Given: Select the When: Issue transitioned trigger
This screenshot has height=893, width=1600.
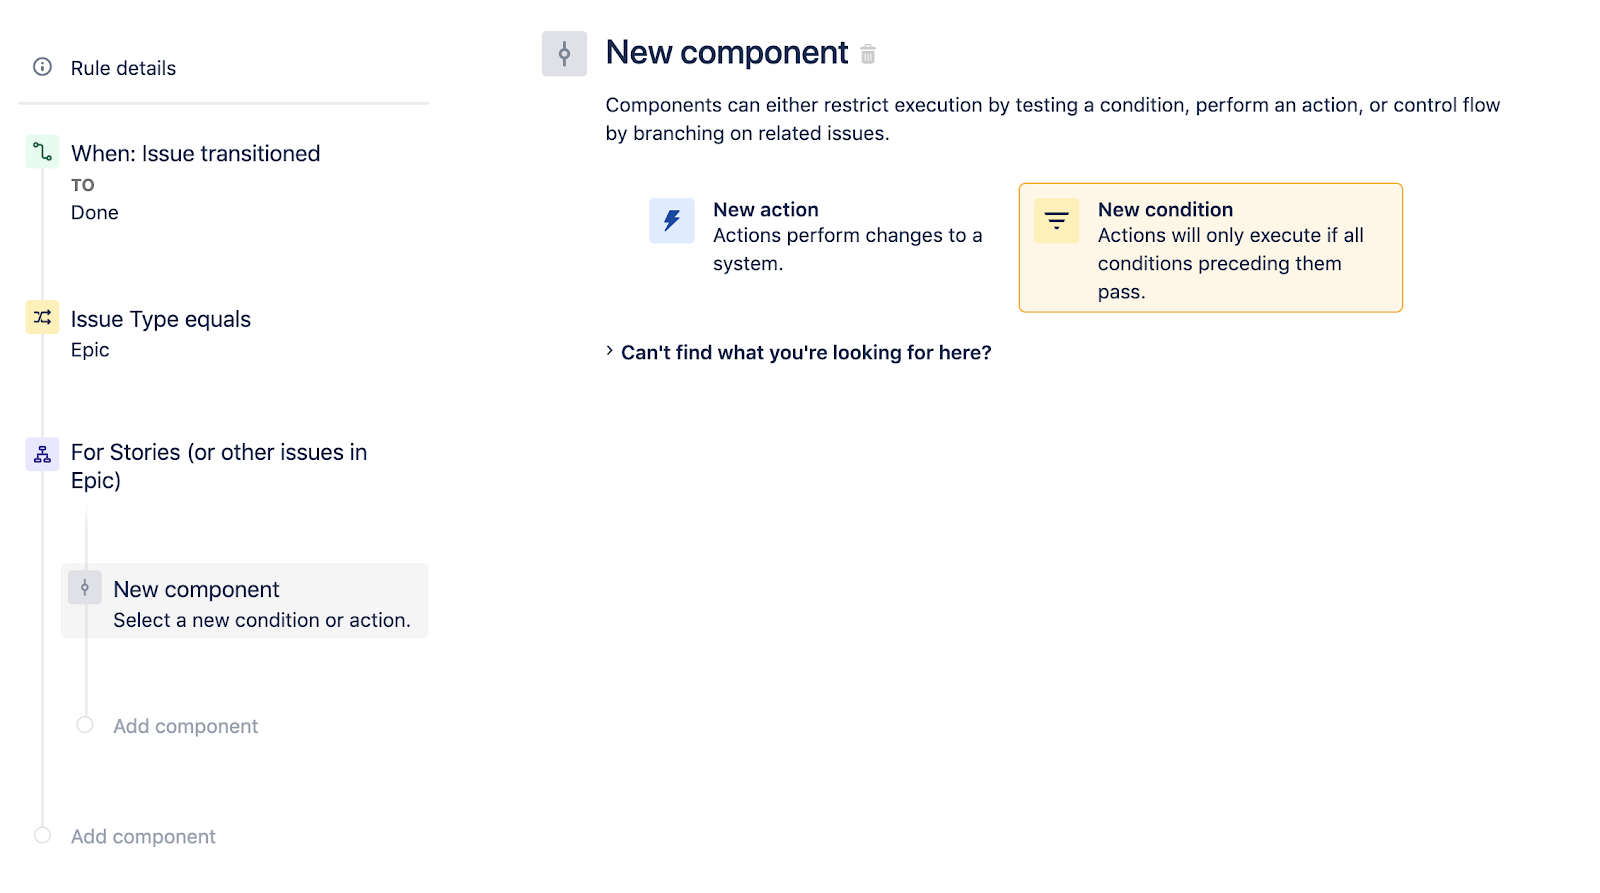Looking at the screenshot, I should tap(195, 153).
